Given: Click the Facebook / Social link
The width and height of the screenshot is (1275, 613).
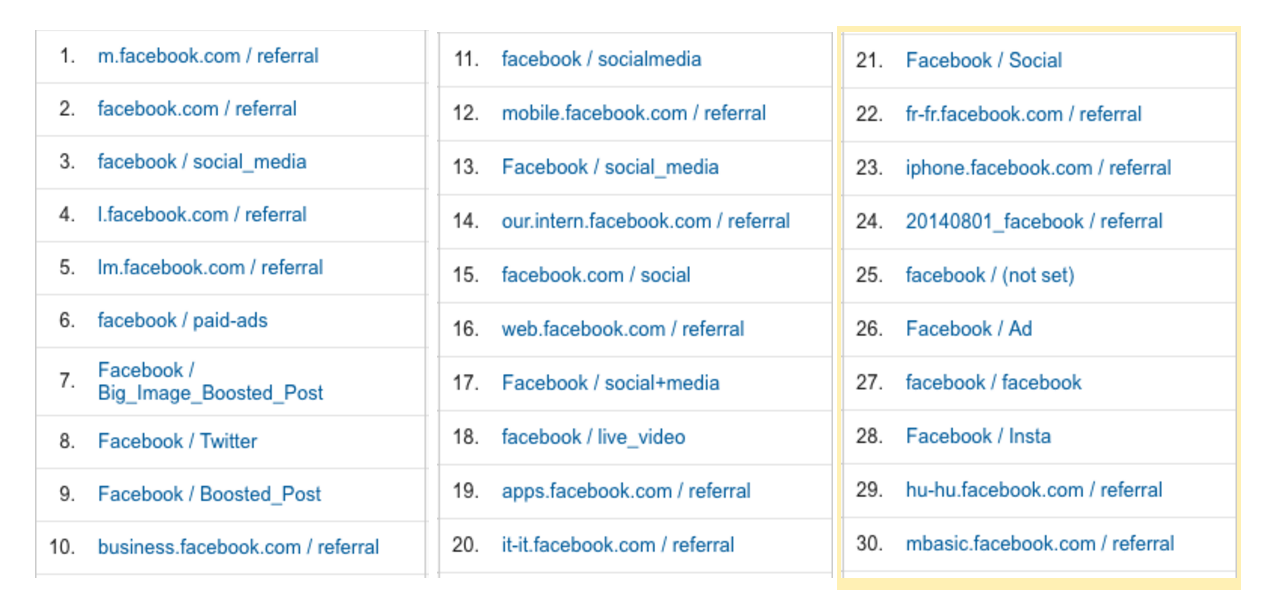Looking at the screenshot, I should 983,60.
